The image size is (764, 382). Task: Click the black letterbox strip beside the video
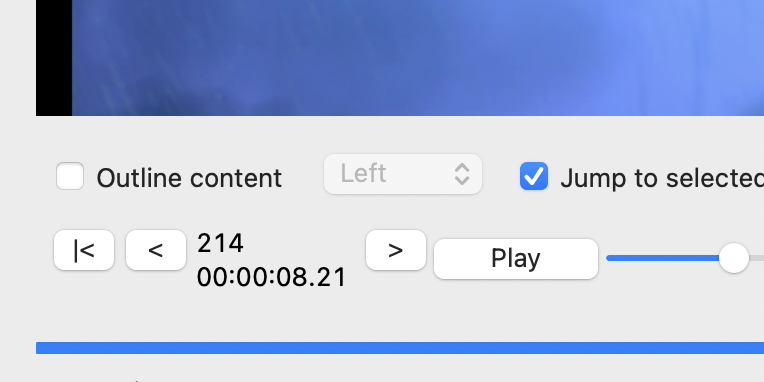tap(54, 57)
